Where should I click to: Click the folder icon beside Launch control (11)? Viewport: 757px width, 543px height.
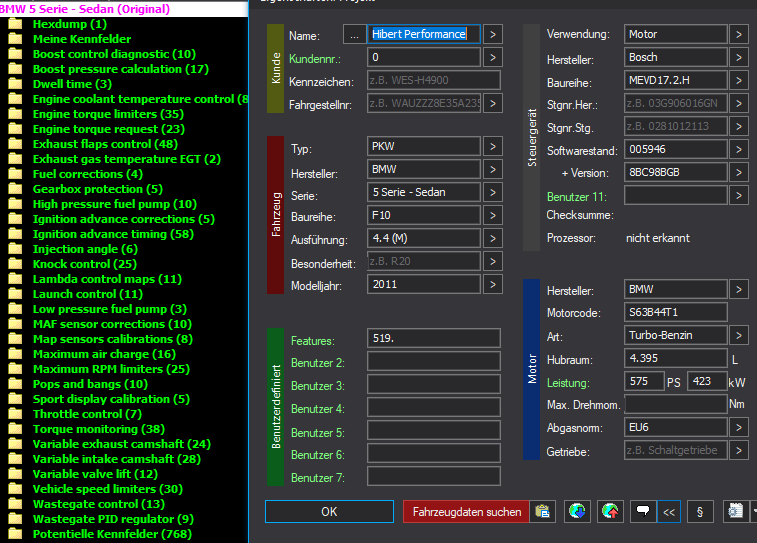pyautogui.click(x=15, y=293)
